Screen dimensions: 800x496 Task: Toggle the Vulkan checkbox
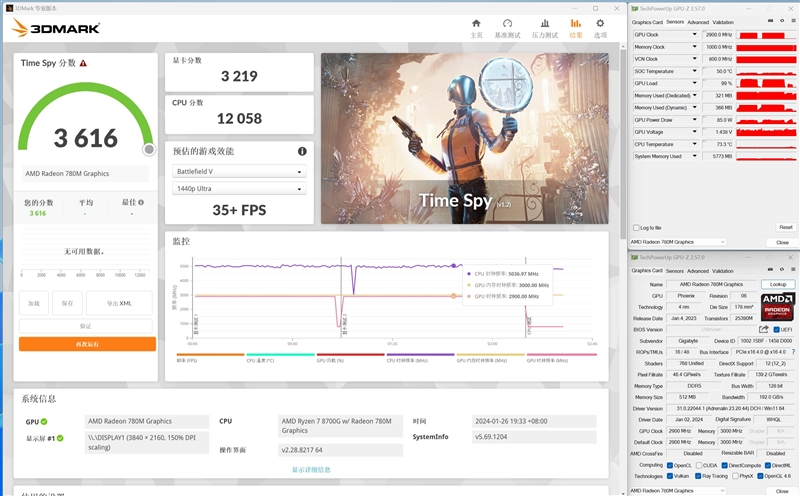pyautogui.click(x=670, y=476)
